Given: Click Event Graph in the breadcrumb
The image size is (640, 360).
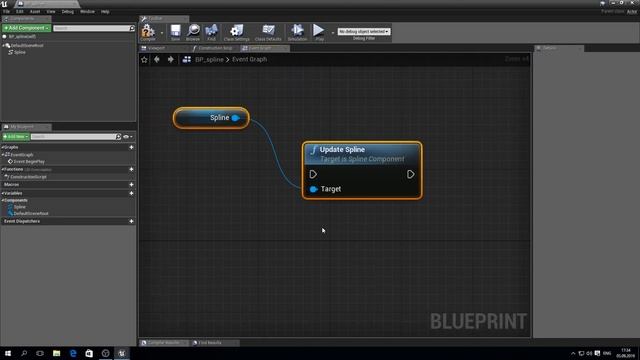Looking at the screenshot, I should 249,60.
